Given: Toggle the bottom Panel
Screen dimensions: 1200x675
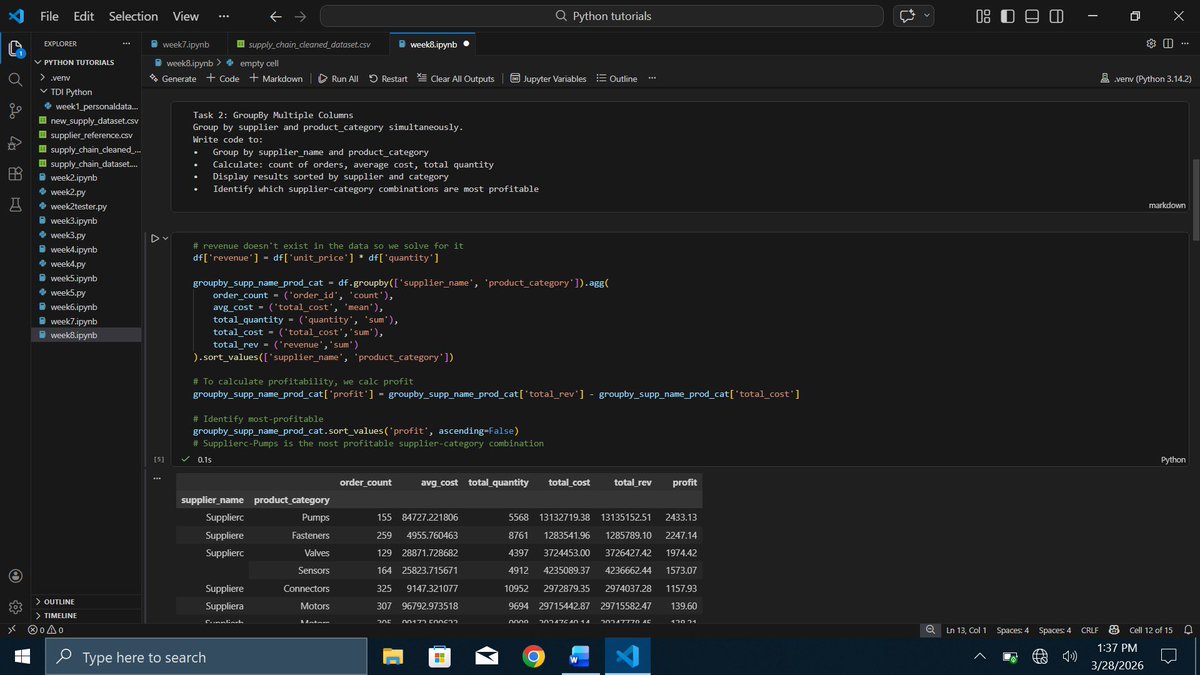Looking at the screenshot, I should [x=1032, y=16].
